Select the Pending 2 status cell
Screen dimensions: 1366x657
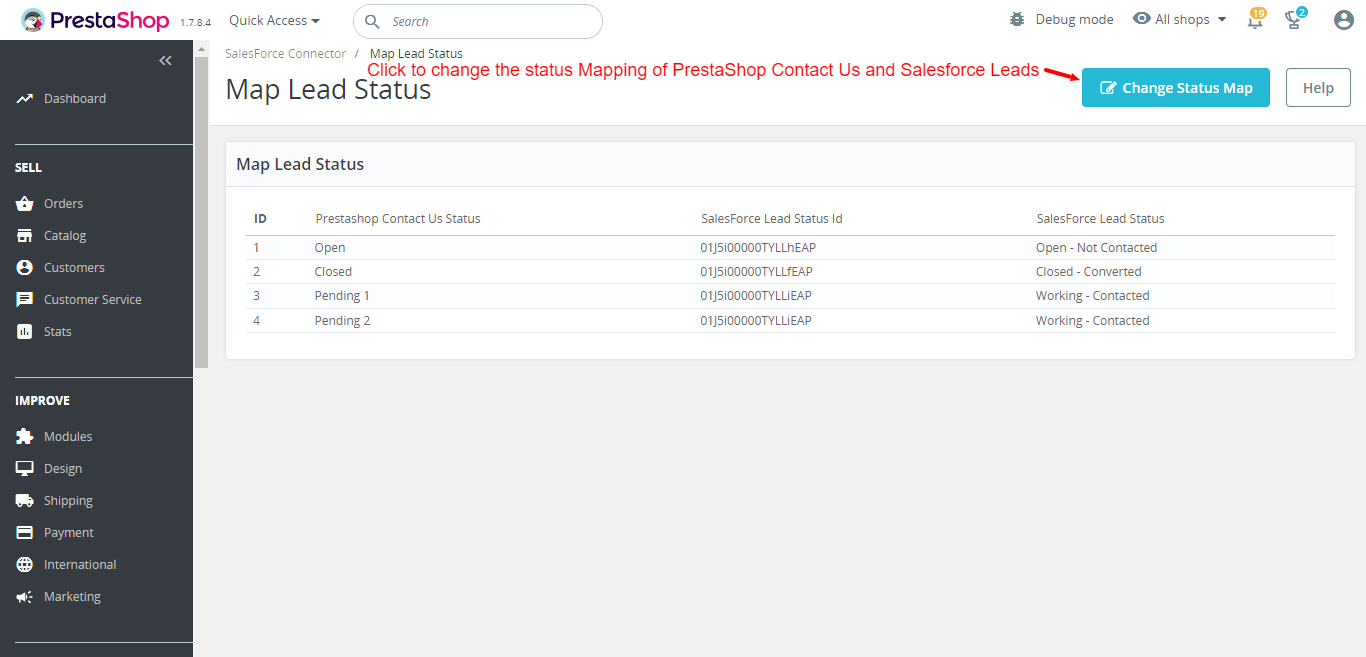click(342, 321)
